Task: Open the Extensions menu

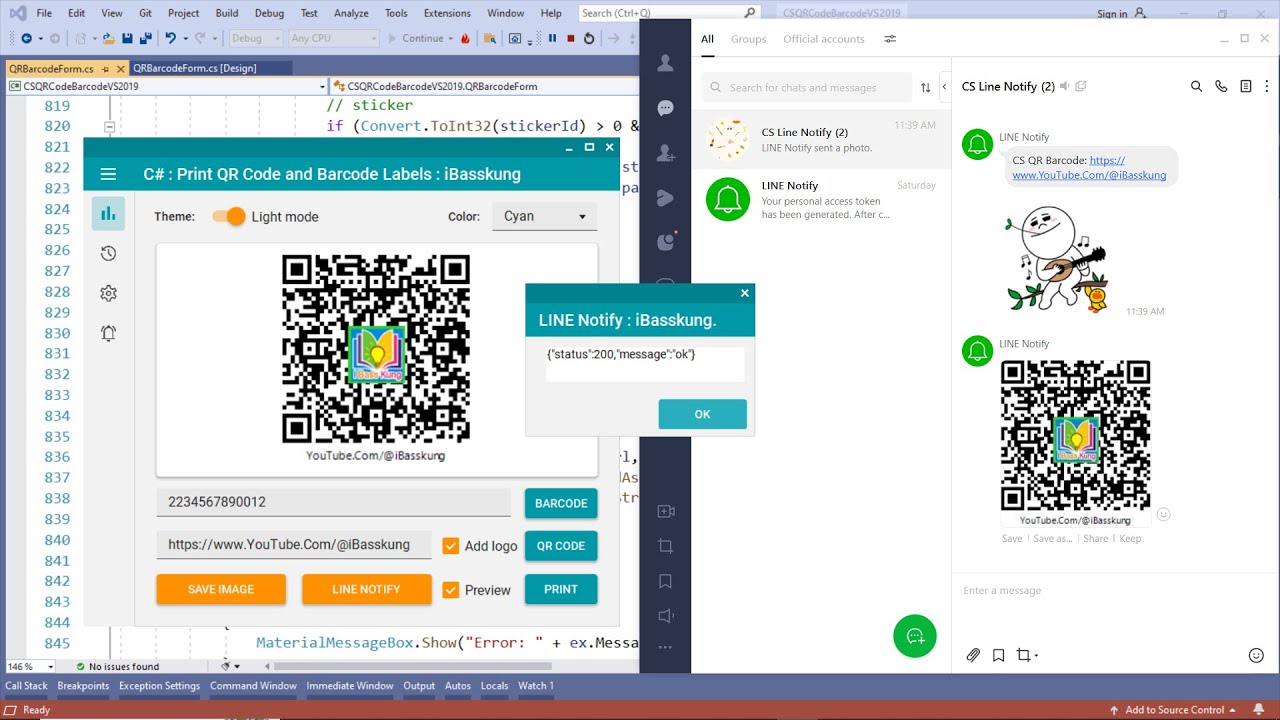Action: [x=447, y=13]
